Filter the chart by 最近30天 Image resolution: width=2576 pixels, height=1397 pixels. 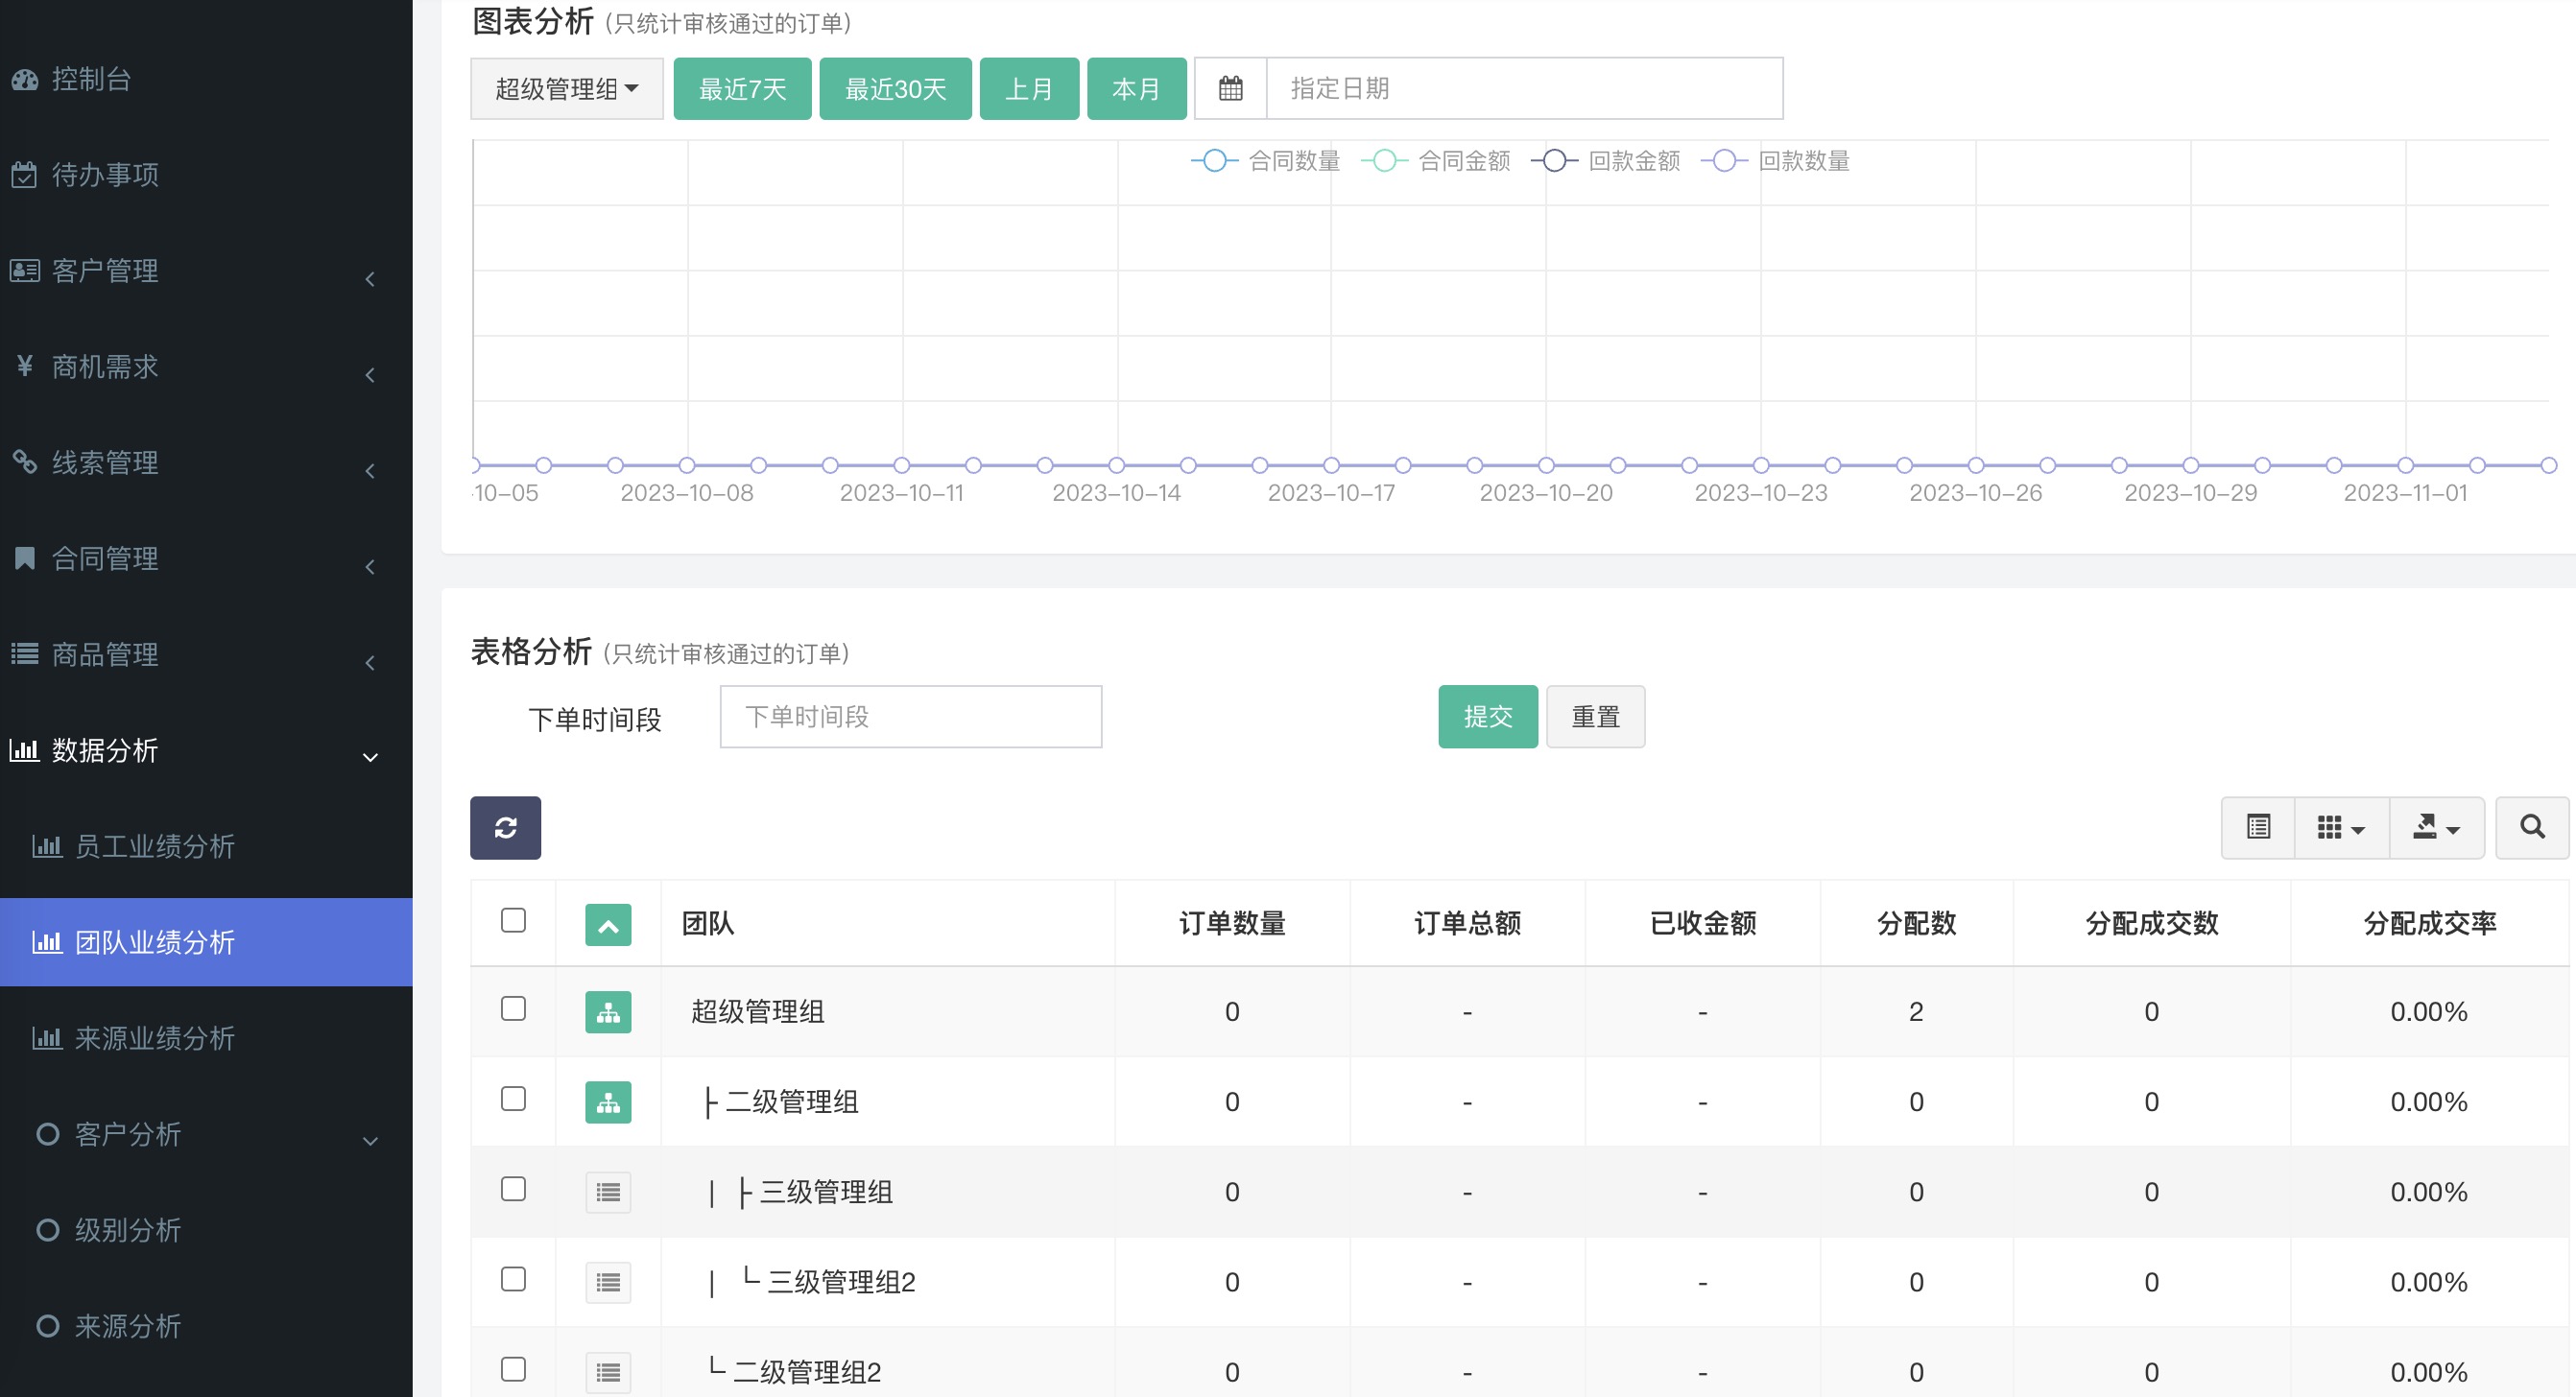point(895,89)
